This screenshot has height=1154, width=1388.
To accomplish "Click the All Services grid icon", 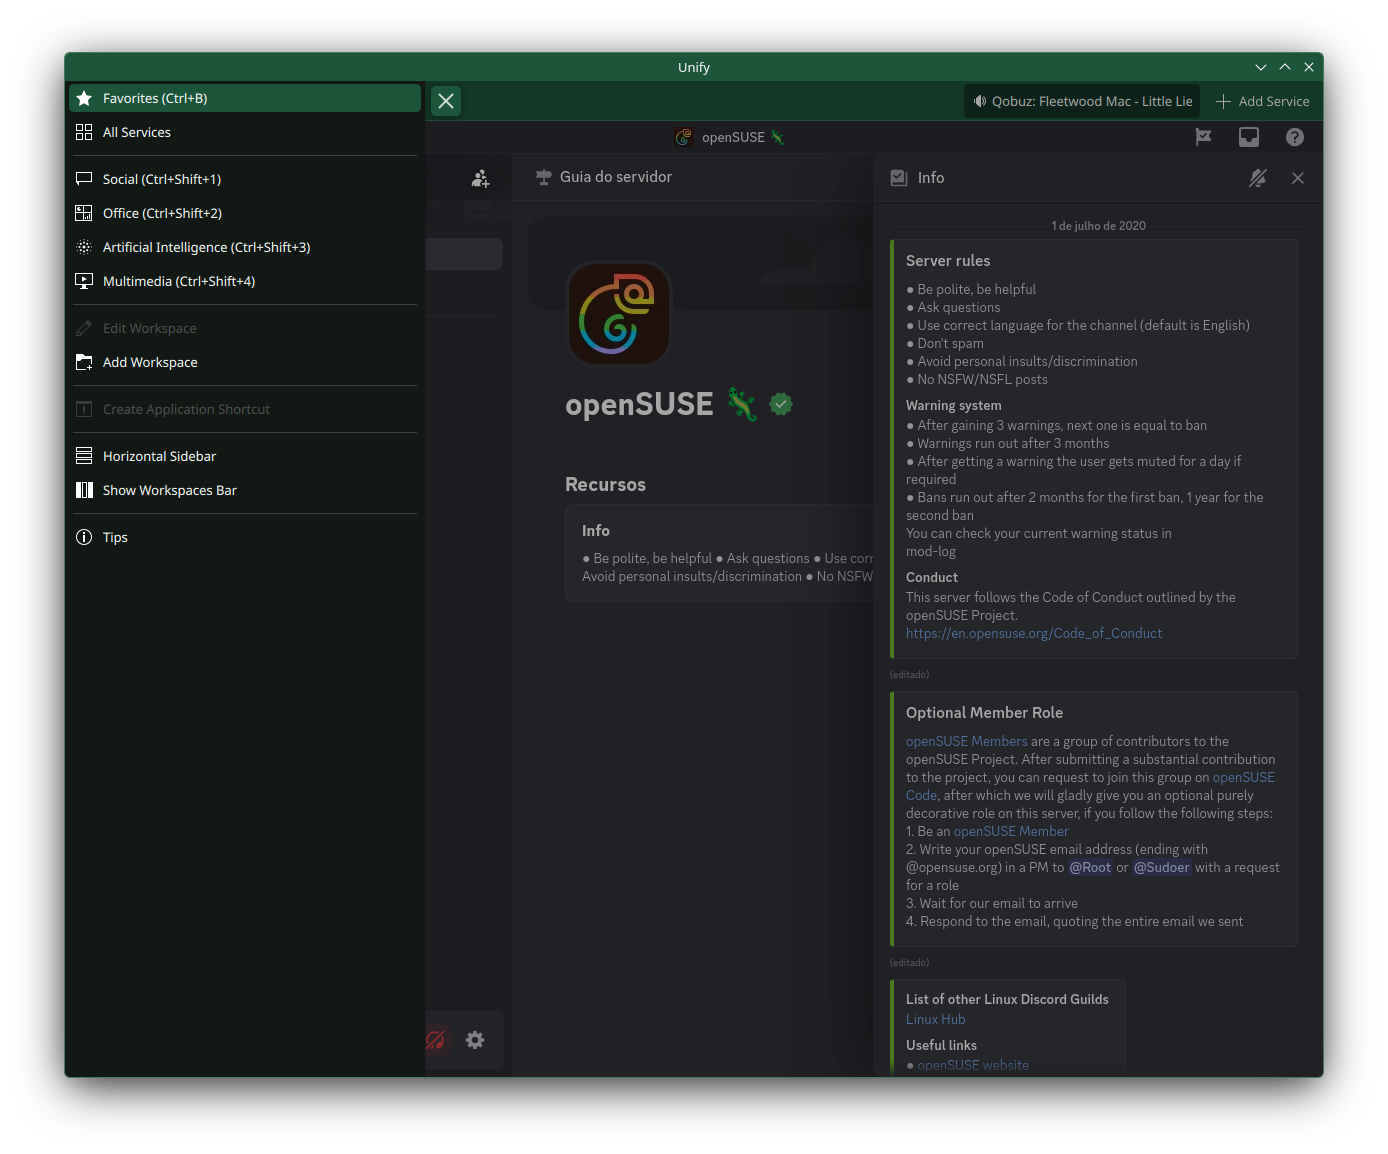I will (x=84, y=132).
